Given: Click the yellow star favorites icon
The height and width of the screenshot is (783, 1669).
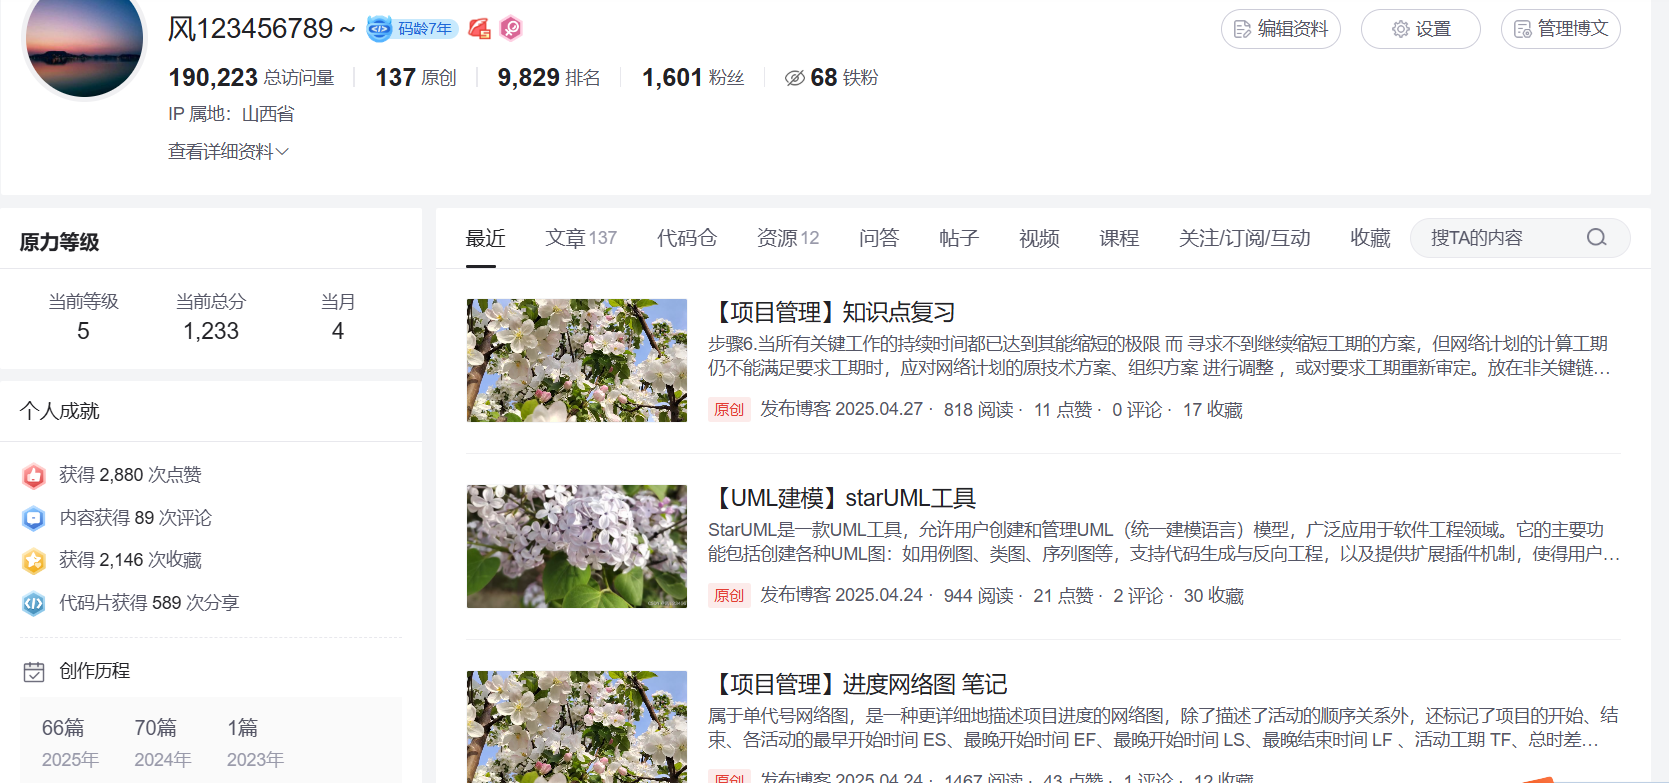Looking at the screenshot, I should point(34,561).
